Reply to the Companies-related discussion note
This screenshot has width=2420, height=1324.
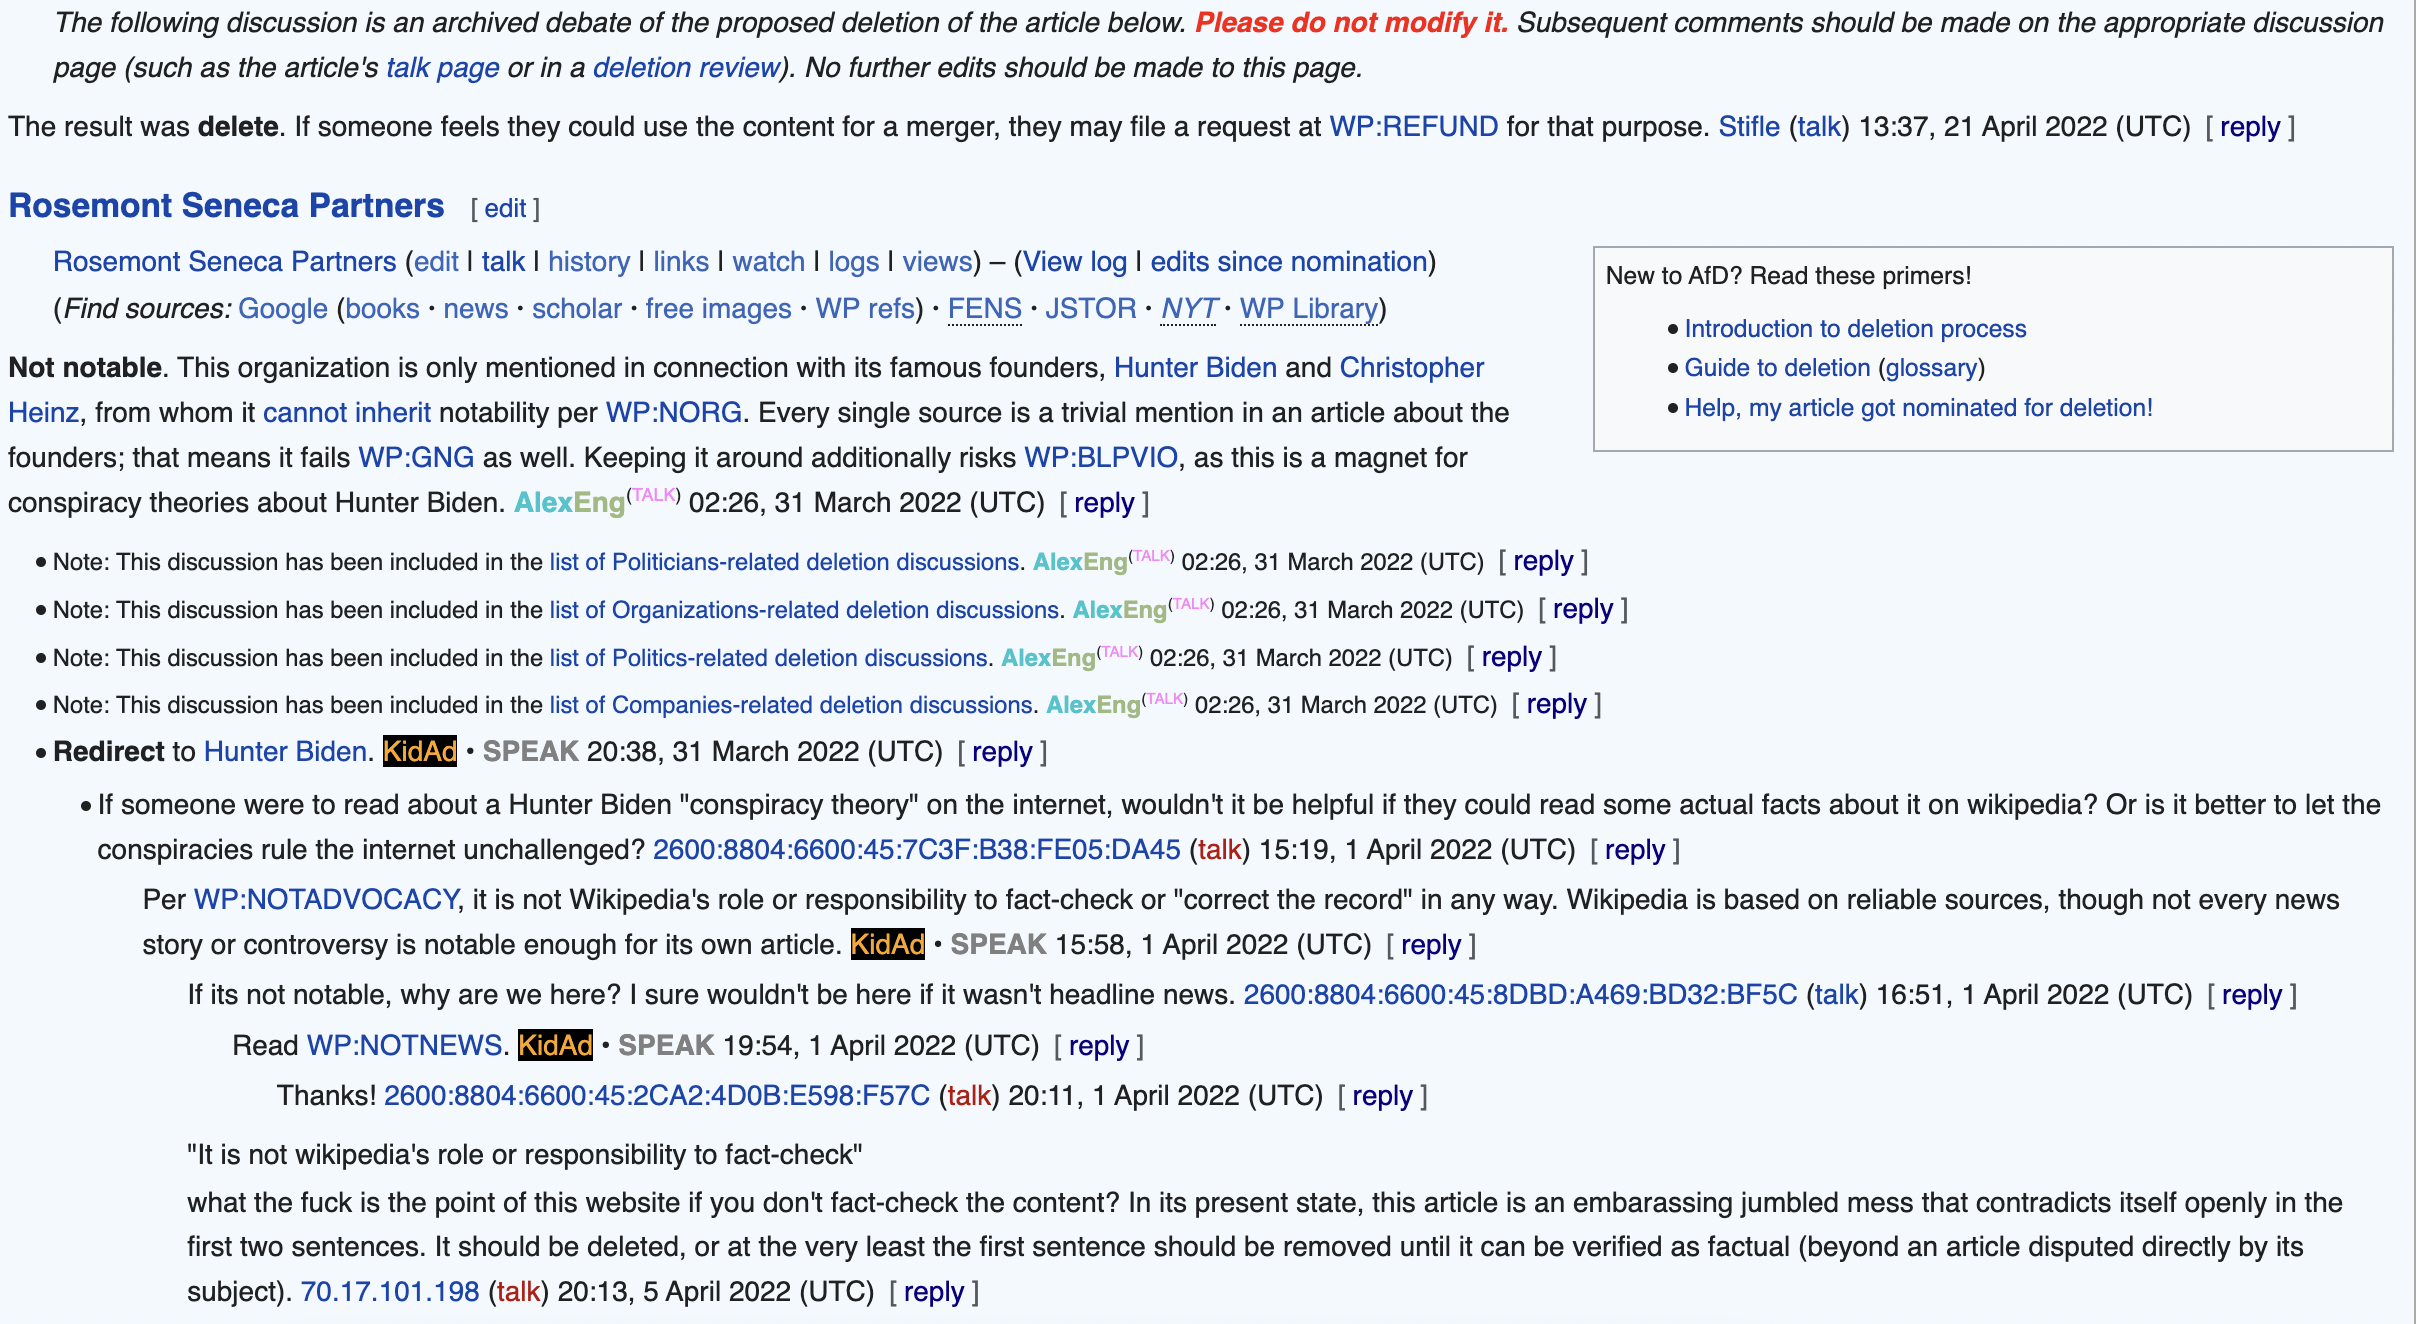[1556, 705]
